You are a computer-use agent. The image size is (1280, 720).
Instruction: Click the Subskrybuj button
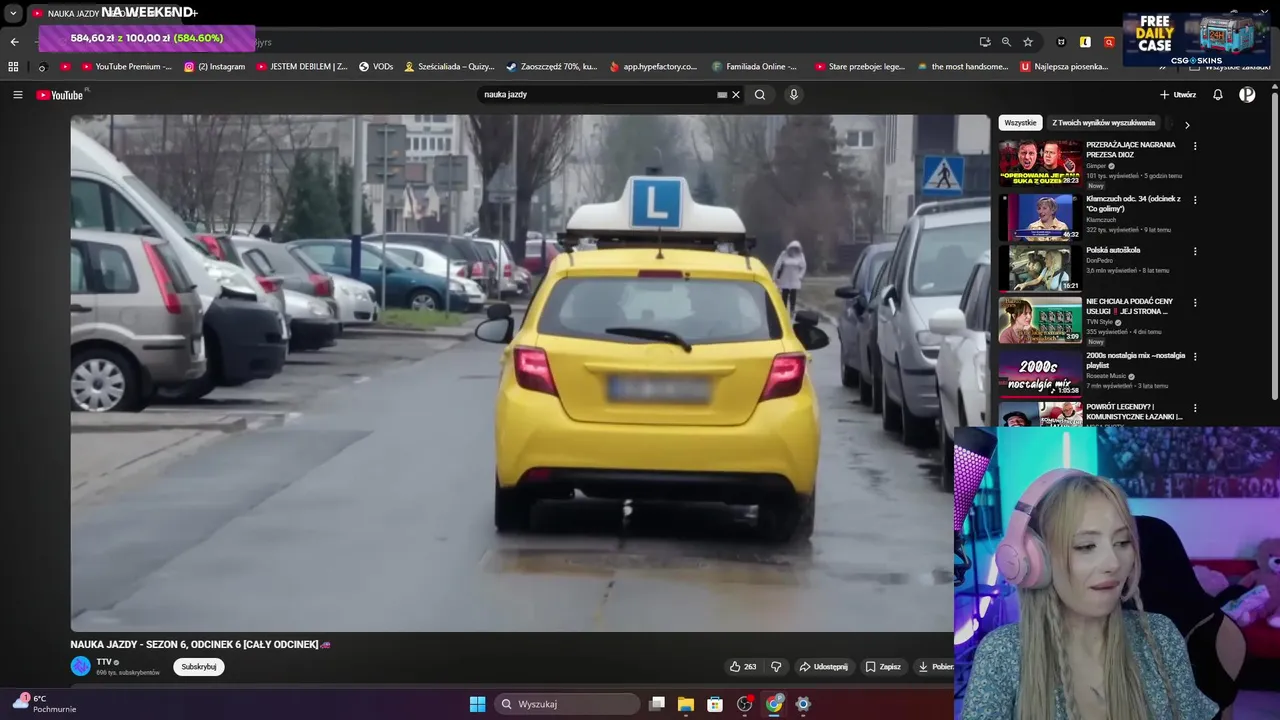(x=199, y=667)
